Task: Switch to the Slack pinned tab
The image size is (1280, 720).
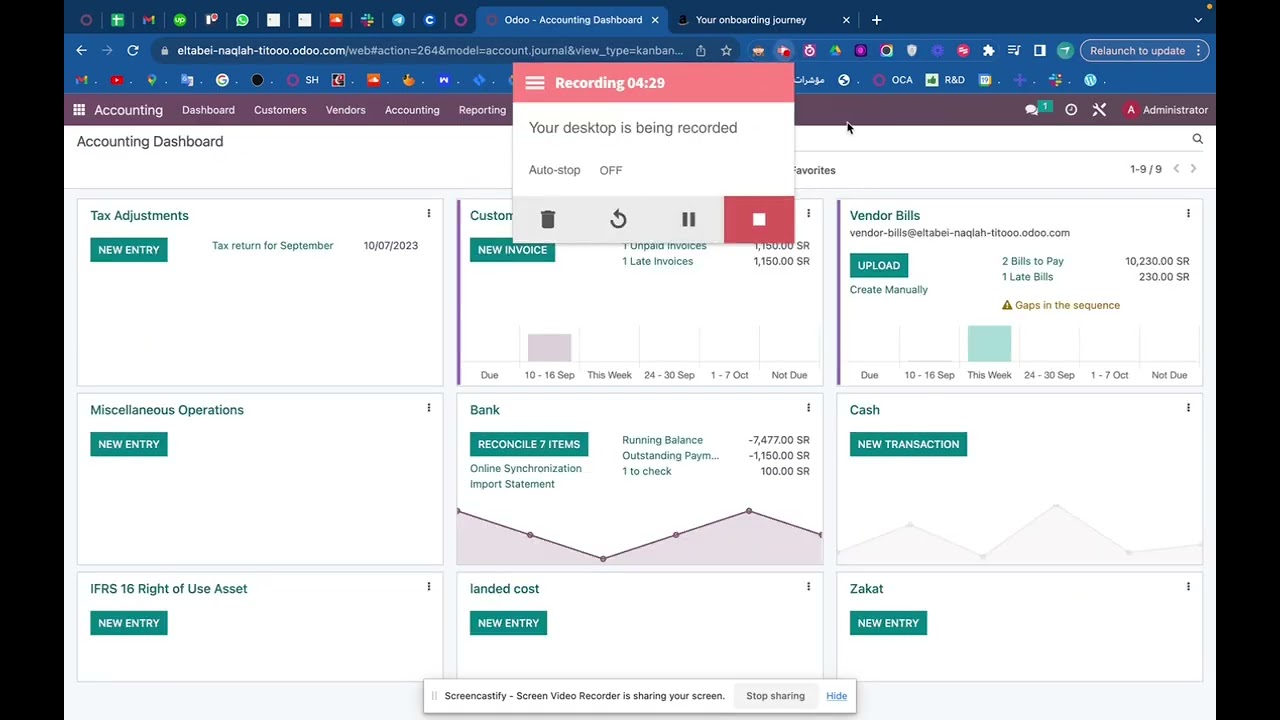Action: tap(367, 20)
